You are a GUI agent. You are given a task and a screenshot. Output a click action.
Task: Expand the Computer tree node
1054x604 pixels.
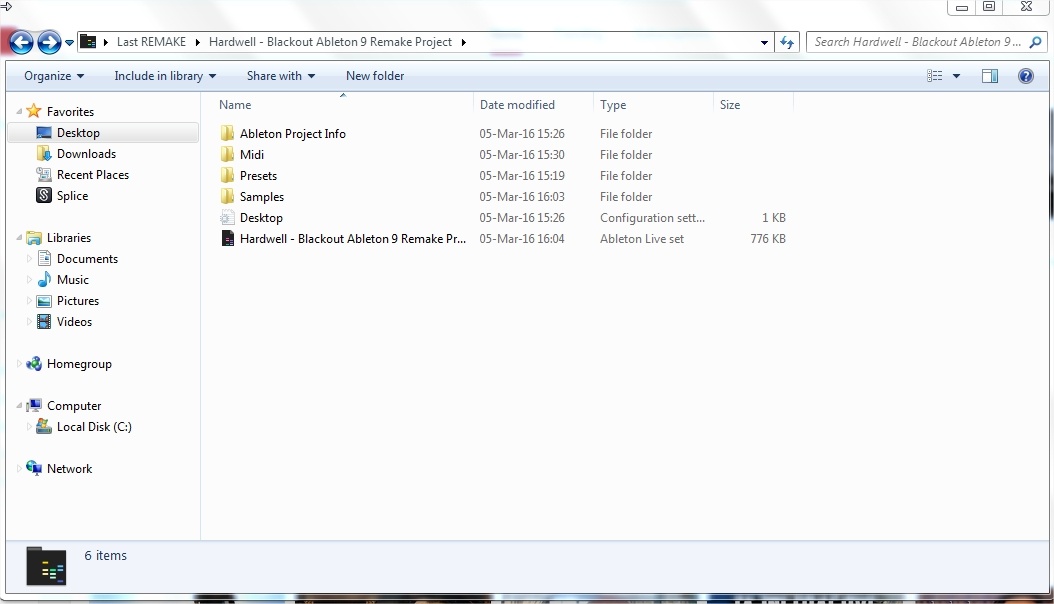pyautogui.click(x=17, y=405)
